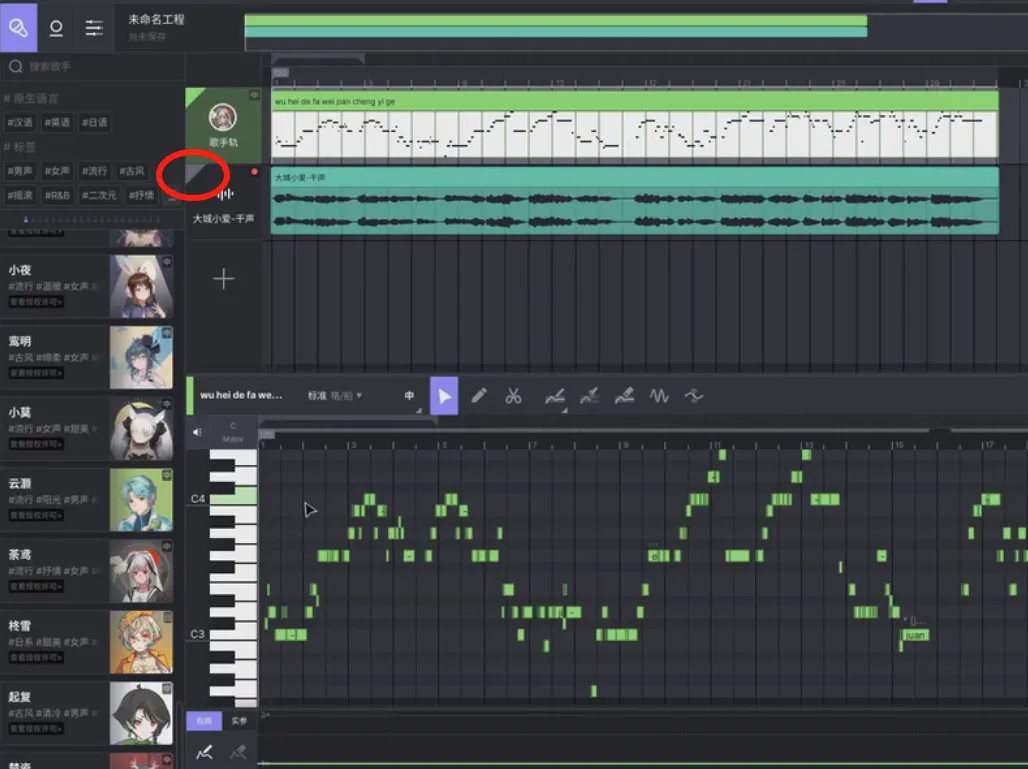This screenshot has height=769, width=1028.
Task: Toggle the #女声 tag filter
Action: [57, 171]
